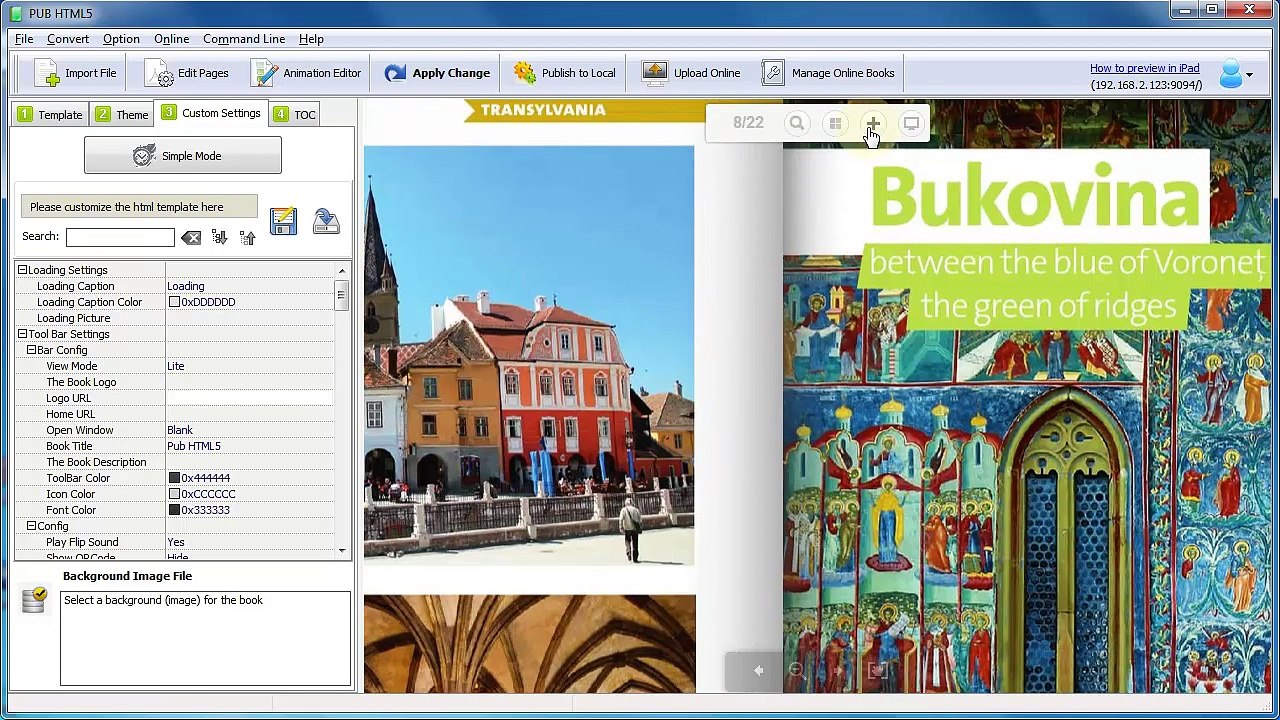Click the Upload Online icon
Viewport: 1280px width, 720px height.
[x=655, y=73]
